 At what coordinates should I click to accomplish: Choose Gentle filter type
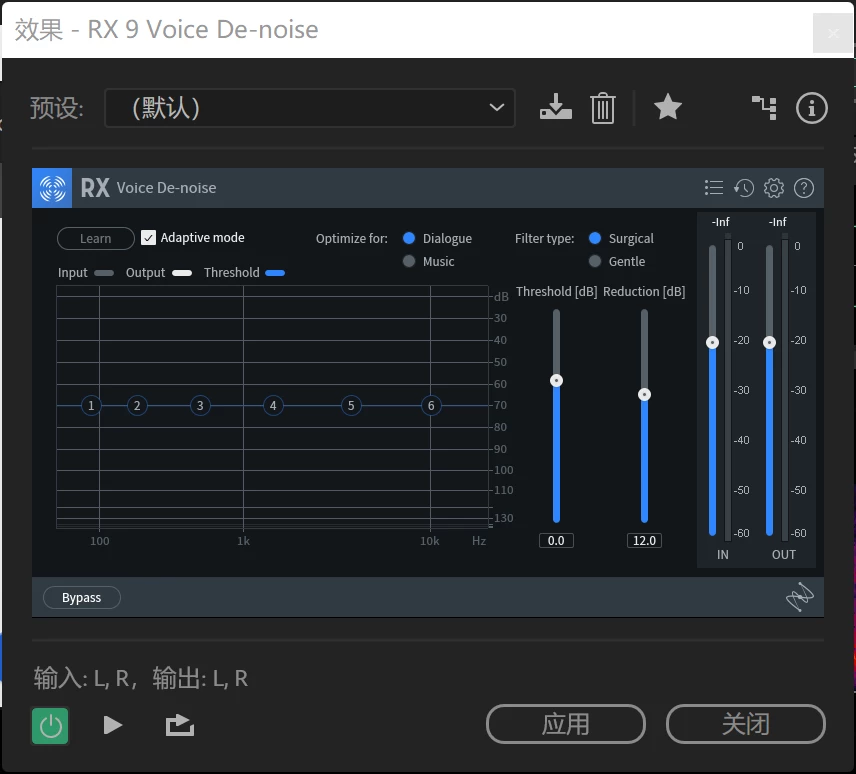[x=595, y=261]
